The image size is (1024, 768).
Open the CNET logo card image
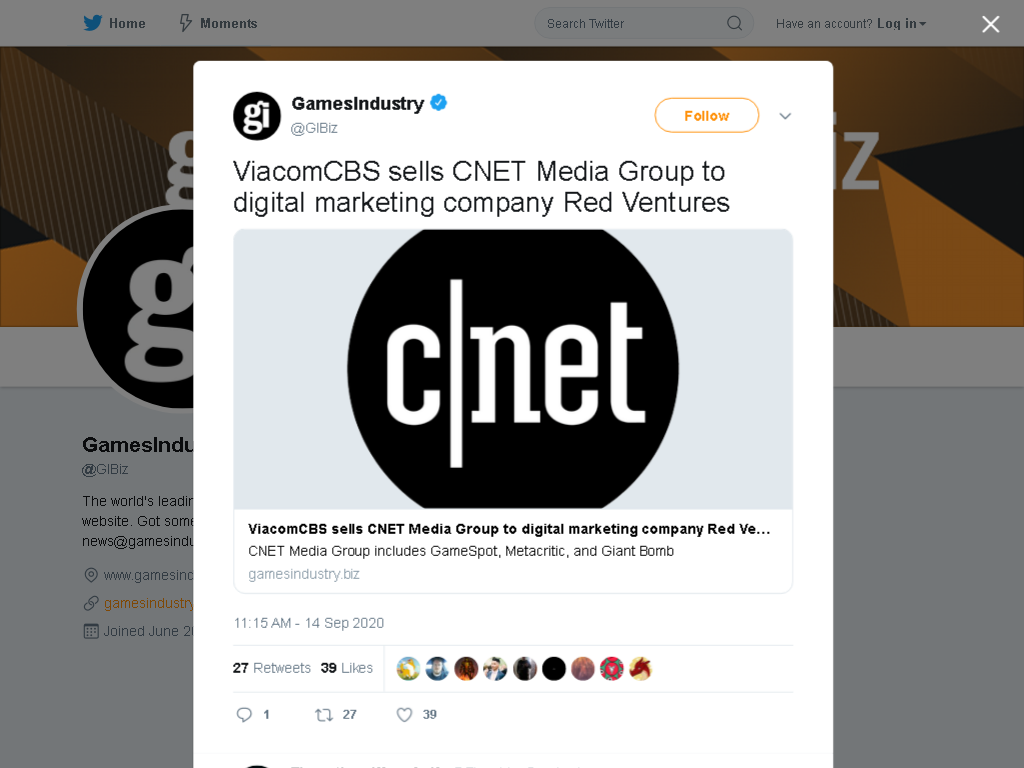click(513, 369)
